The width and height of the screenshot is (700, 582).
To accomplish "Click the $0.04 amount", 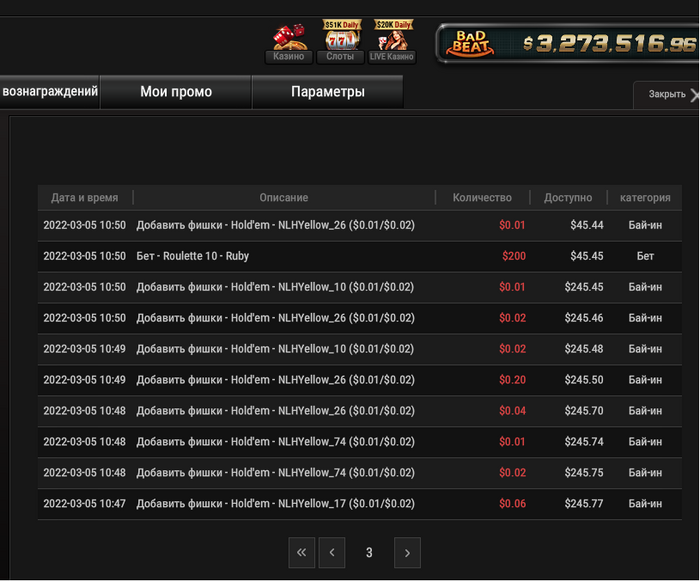I will click(x=512, y=411).
